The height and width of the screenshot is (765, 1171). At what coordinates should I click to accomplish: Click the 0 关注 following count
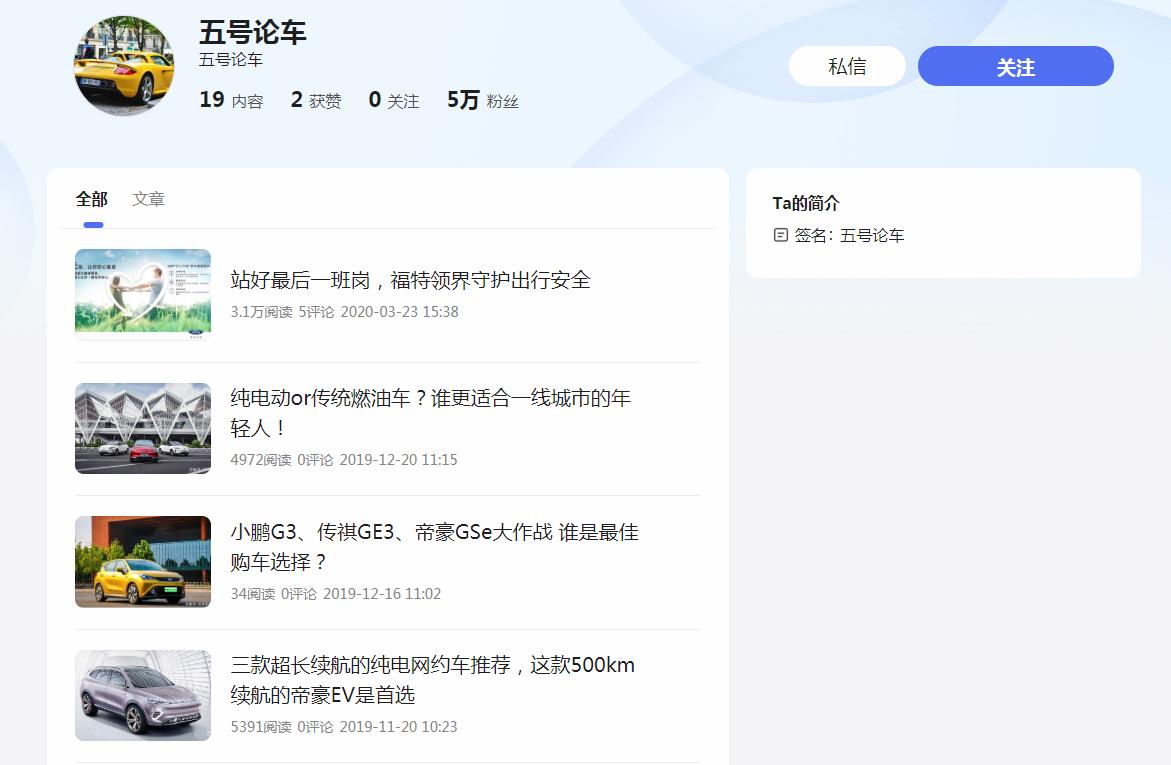(x=394, y=100)
